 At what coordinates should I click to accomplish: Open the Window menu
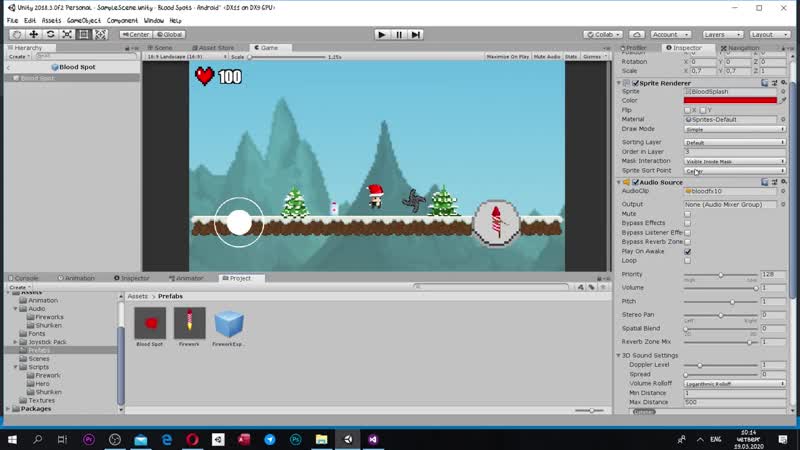point(154,20)
